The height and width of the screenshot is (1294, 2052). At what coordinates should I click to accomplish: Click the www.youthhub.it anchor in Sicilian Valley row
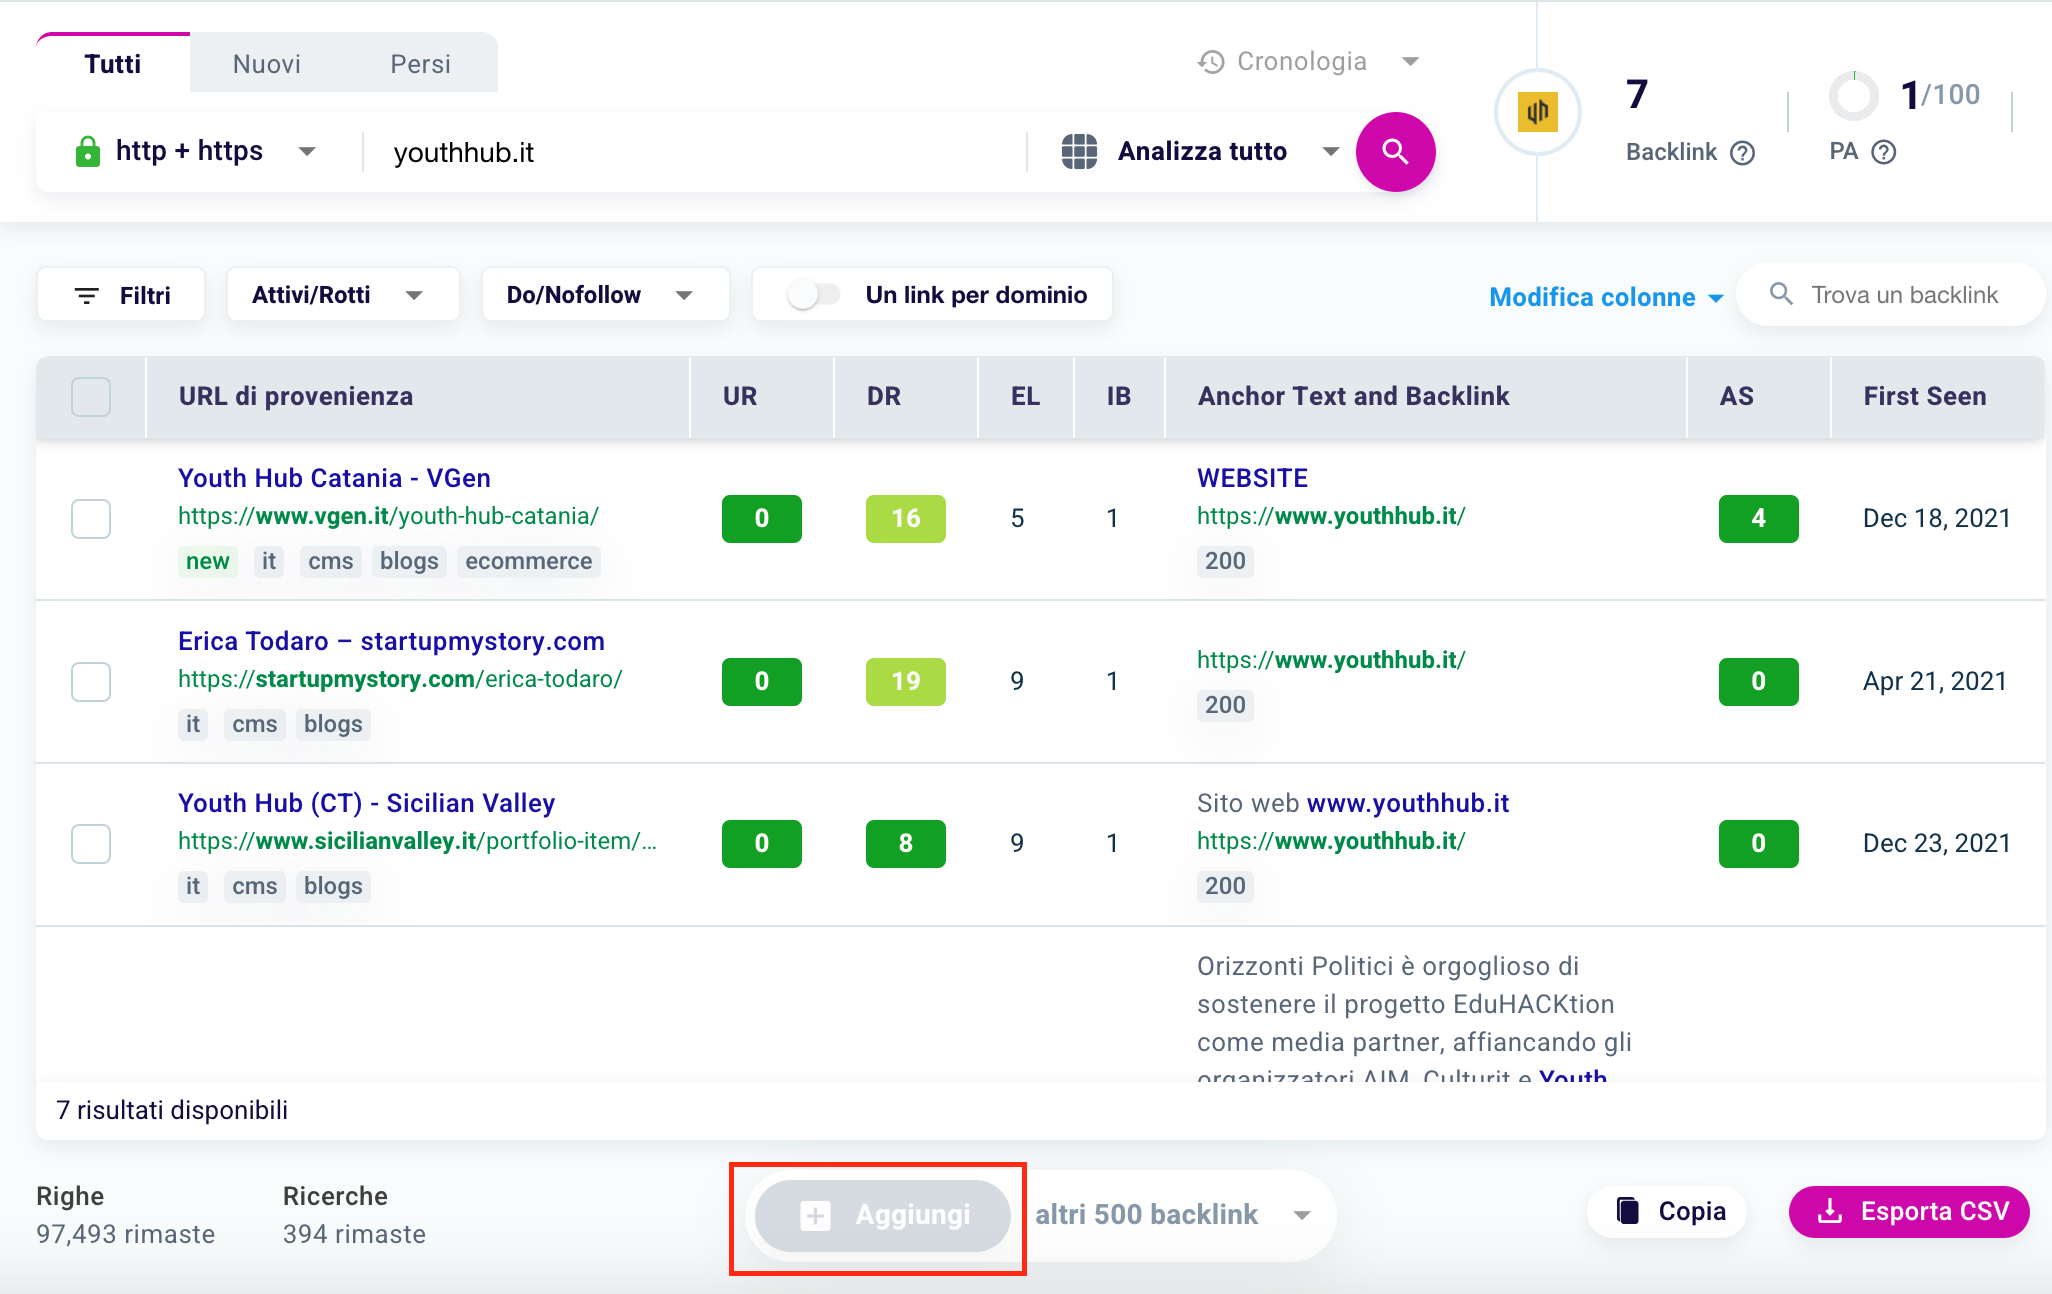[1407, 803]
